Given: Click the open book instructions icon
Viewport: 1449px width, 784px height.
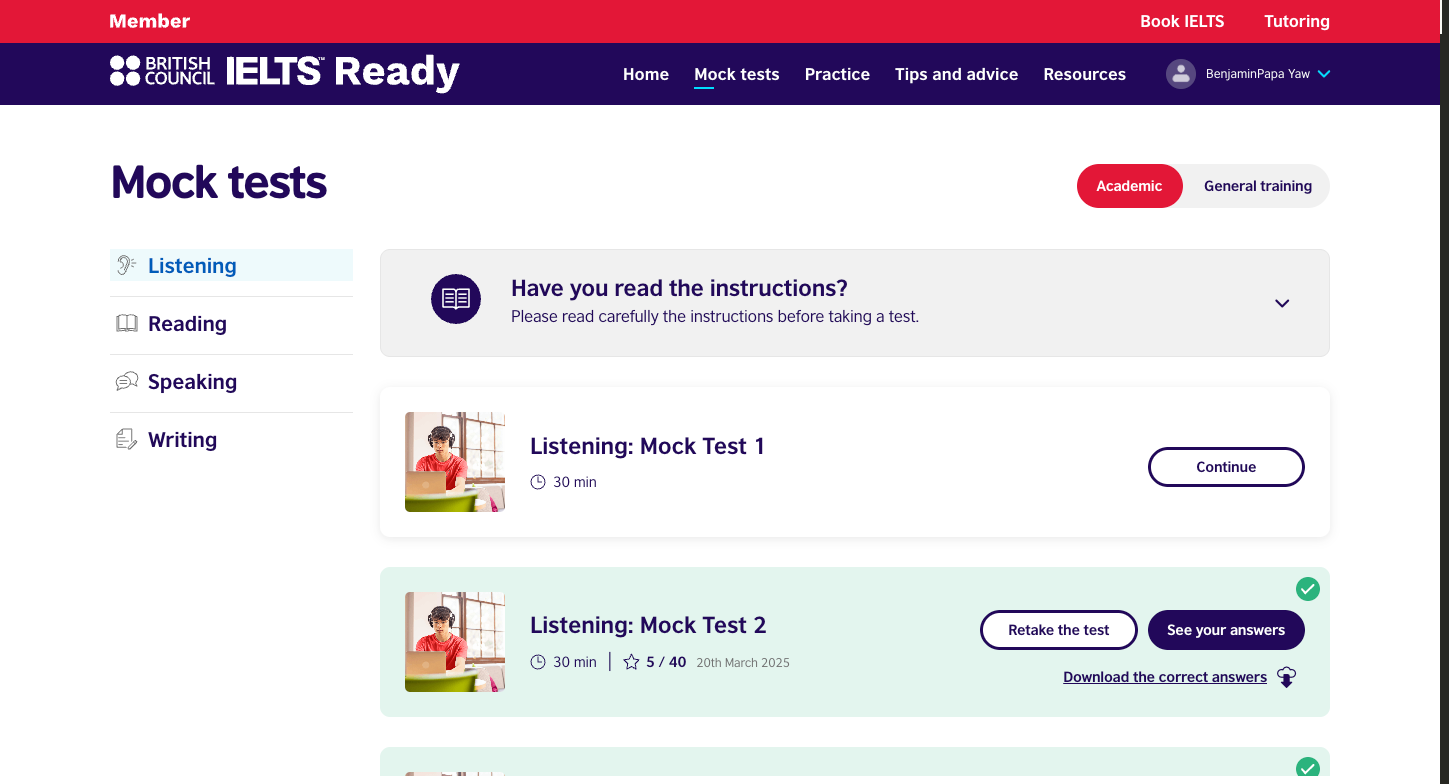Looking at the screenshot, I should (456, 299).
